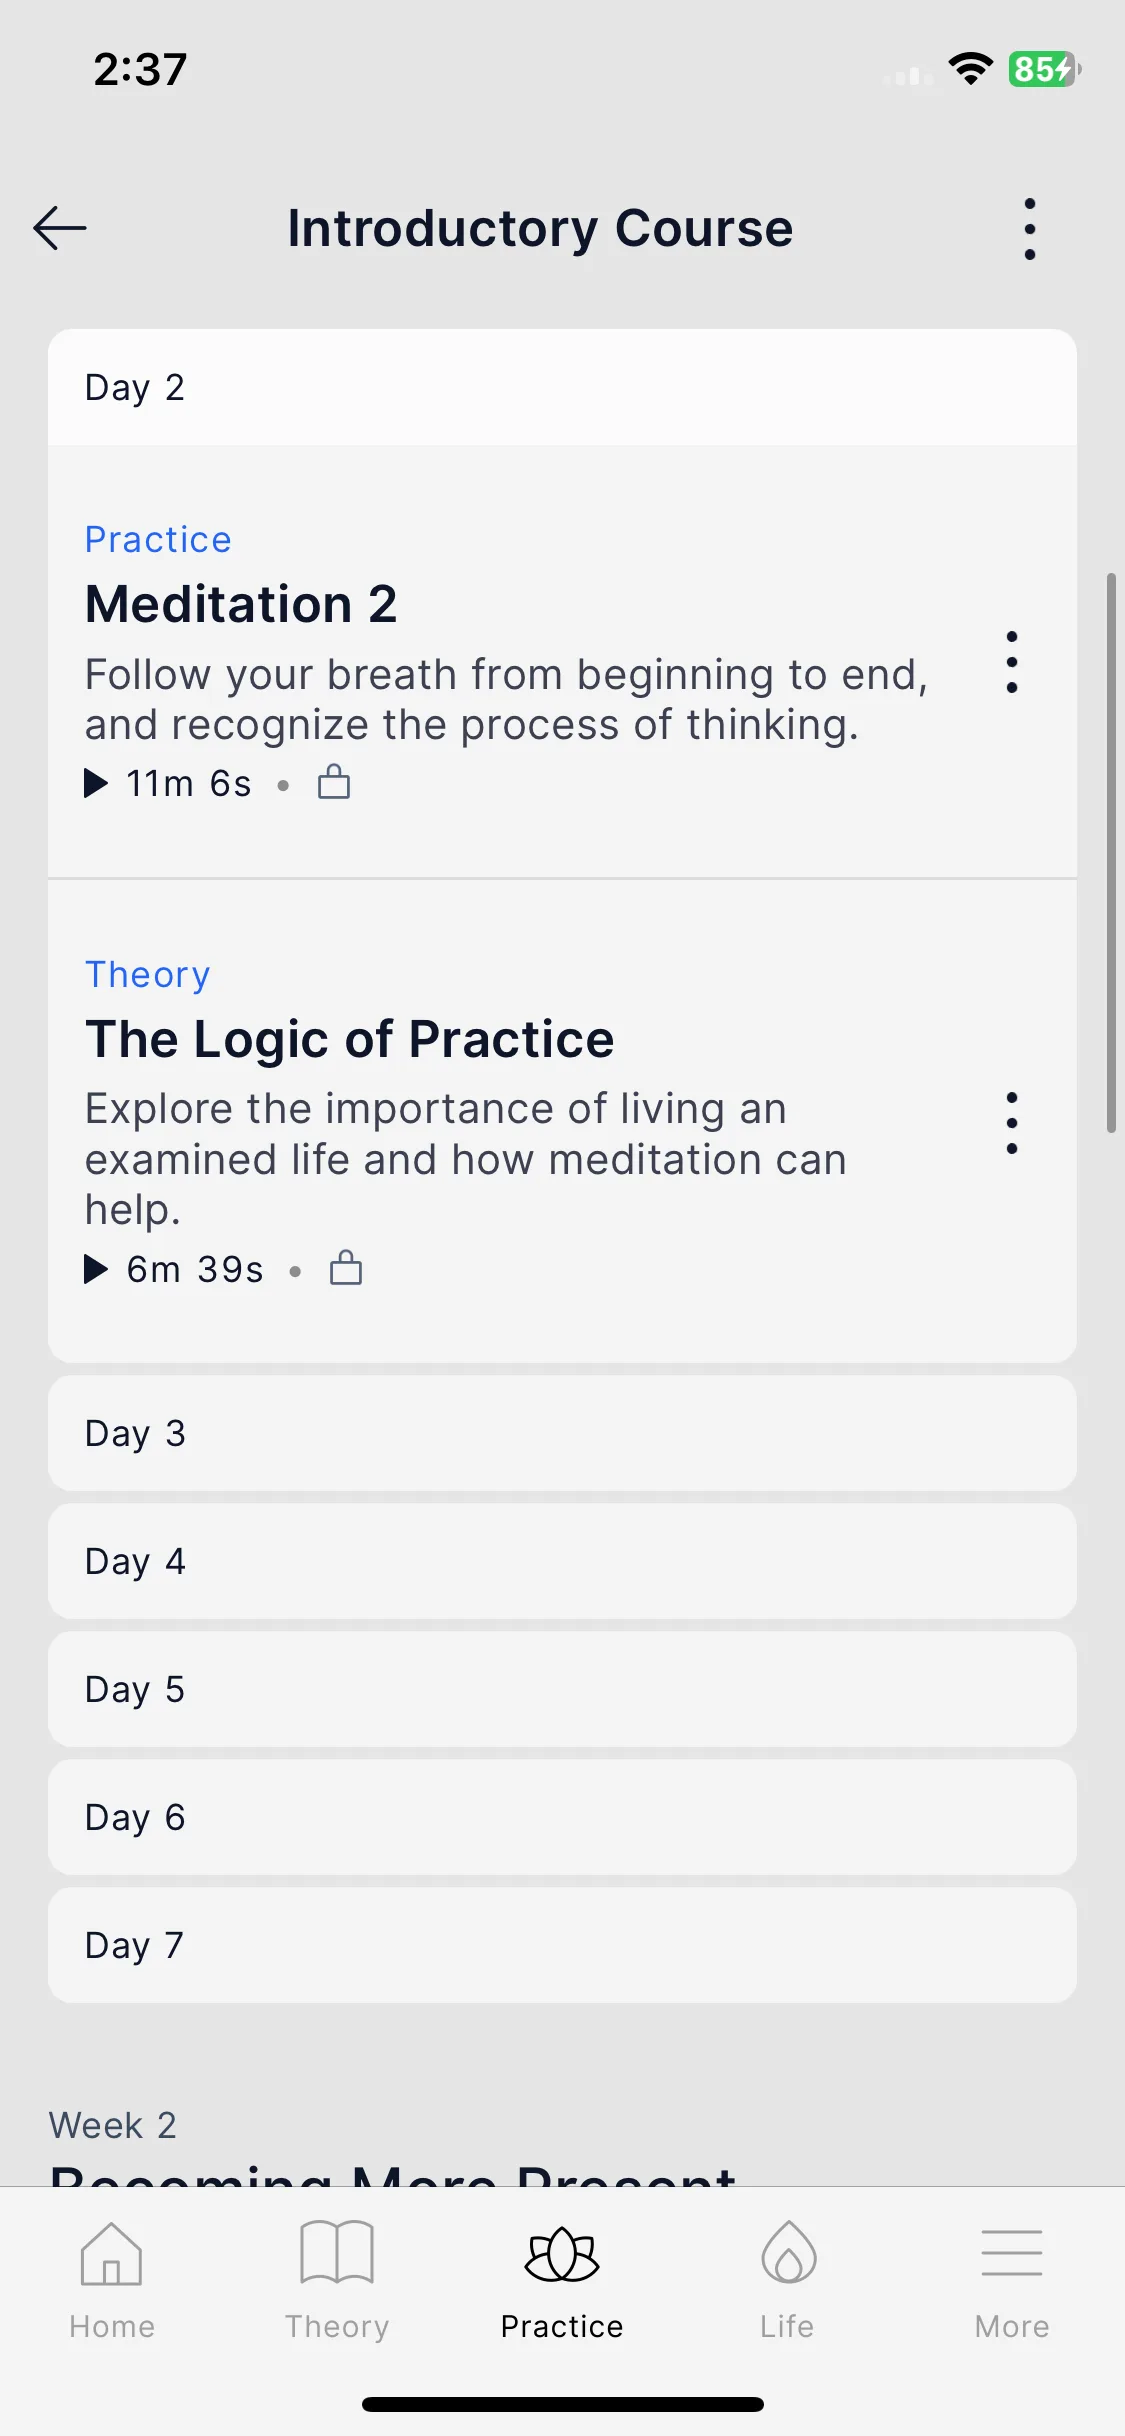1125x2436 pixels.
Task: Tap the back arrow icon
Action: pos(60,228)
